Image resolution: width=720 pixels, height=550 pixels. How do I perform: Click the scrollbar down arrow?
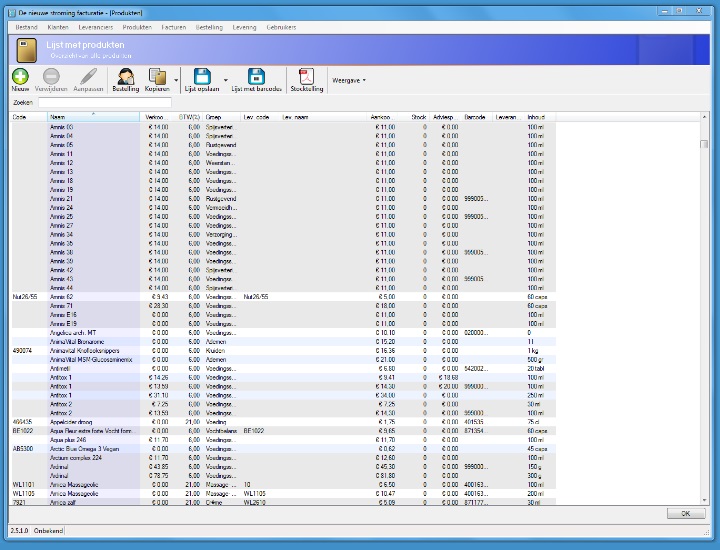coord(704,500)
